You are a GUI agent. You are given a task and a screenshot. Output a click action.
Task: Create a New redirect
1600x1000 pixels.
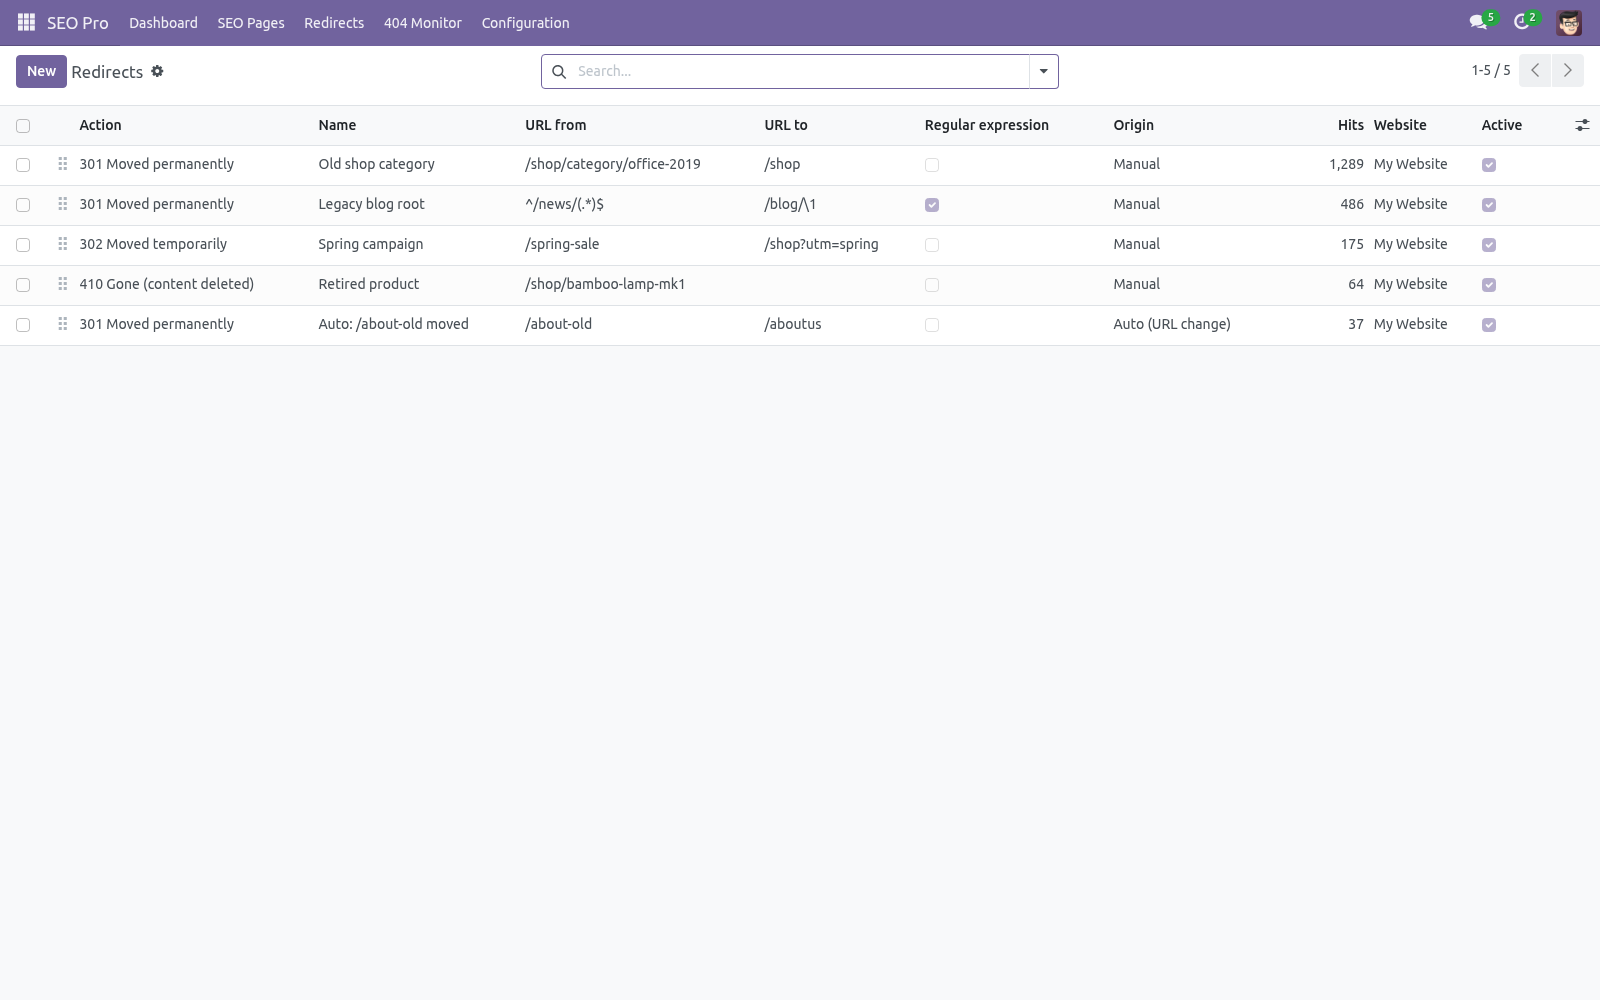tap(41, 71)
